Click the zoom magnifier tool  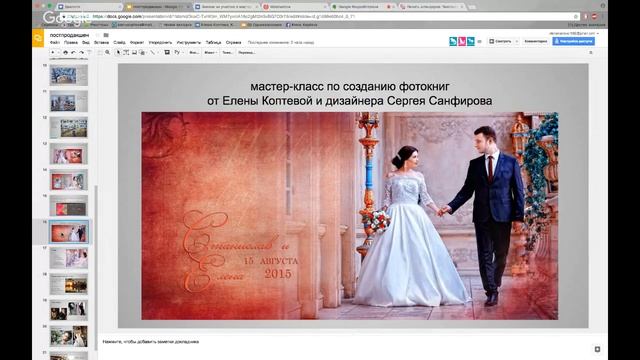point(107,53)
